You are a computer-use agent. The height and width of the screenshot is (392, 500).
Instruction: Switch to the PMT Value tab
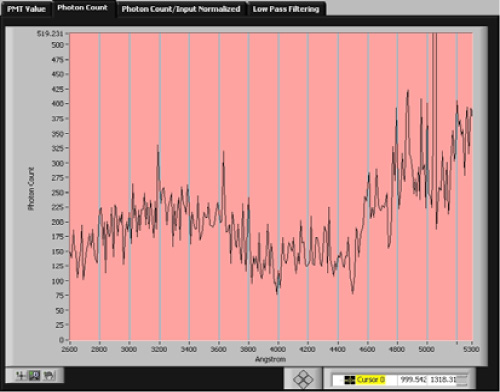pyautogui.click(x=26, y=9)
